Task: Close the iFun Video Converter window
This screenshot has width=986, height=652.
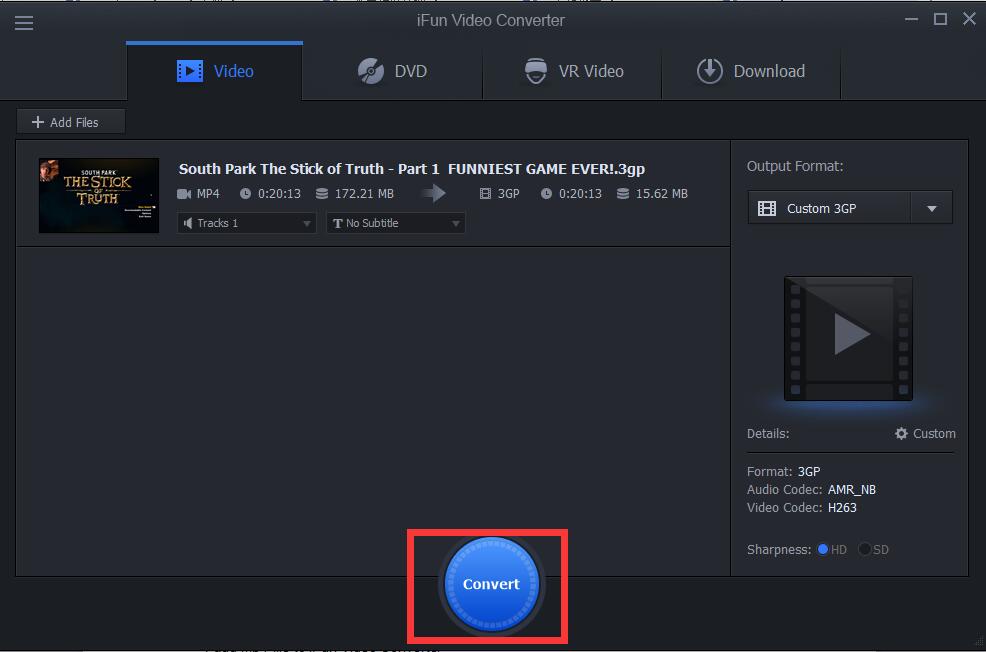Action: (969, 19)
